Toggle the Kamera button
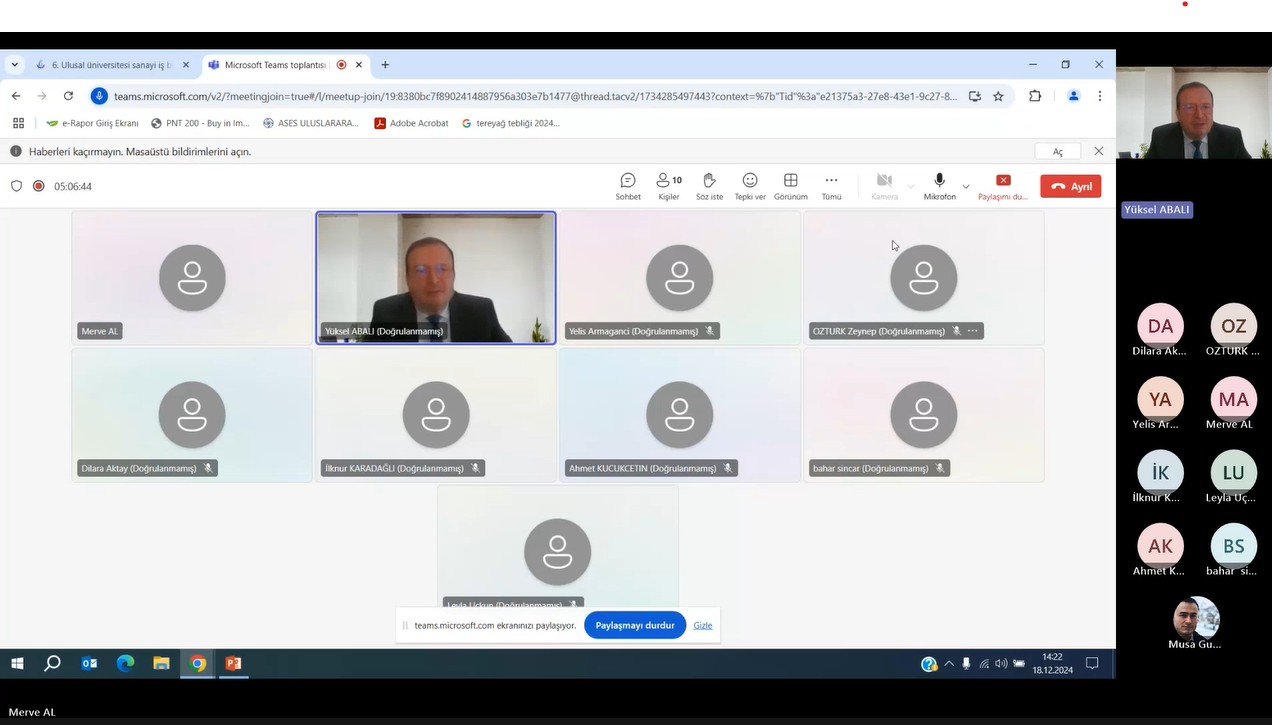 [x=884, y=185]
